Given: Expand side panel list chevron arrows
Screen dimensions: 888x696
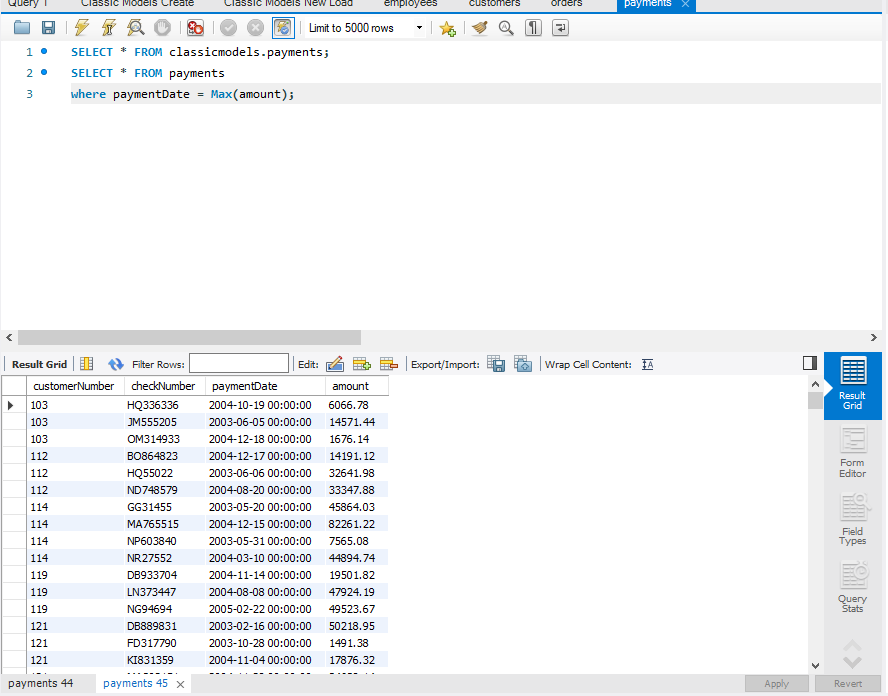Looking at the screenshot, I should (x=852, y=654).
